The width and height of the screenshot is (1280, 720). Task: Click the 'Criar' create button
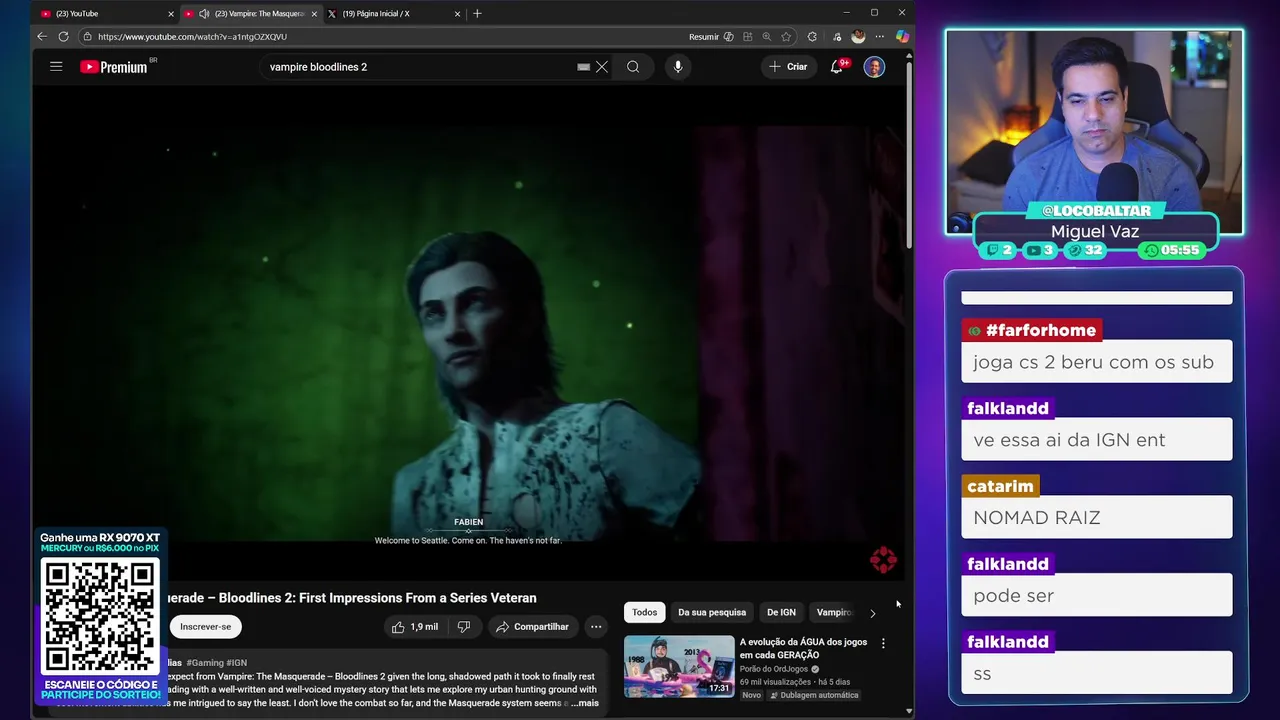pos(788,67)
